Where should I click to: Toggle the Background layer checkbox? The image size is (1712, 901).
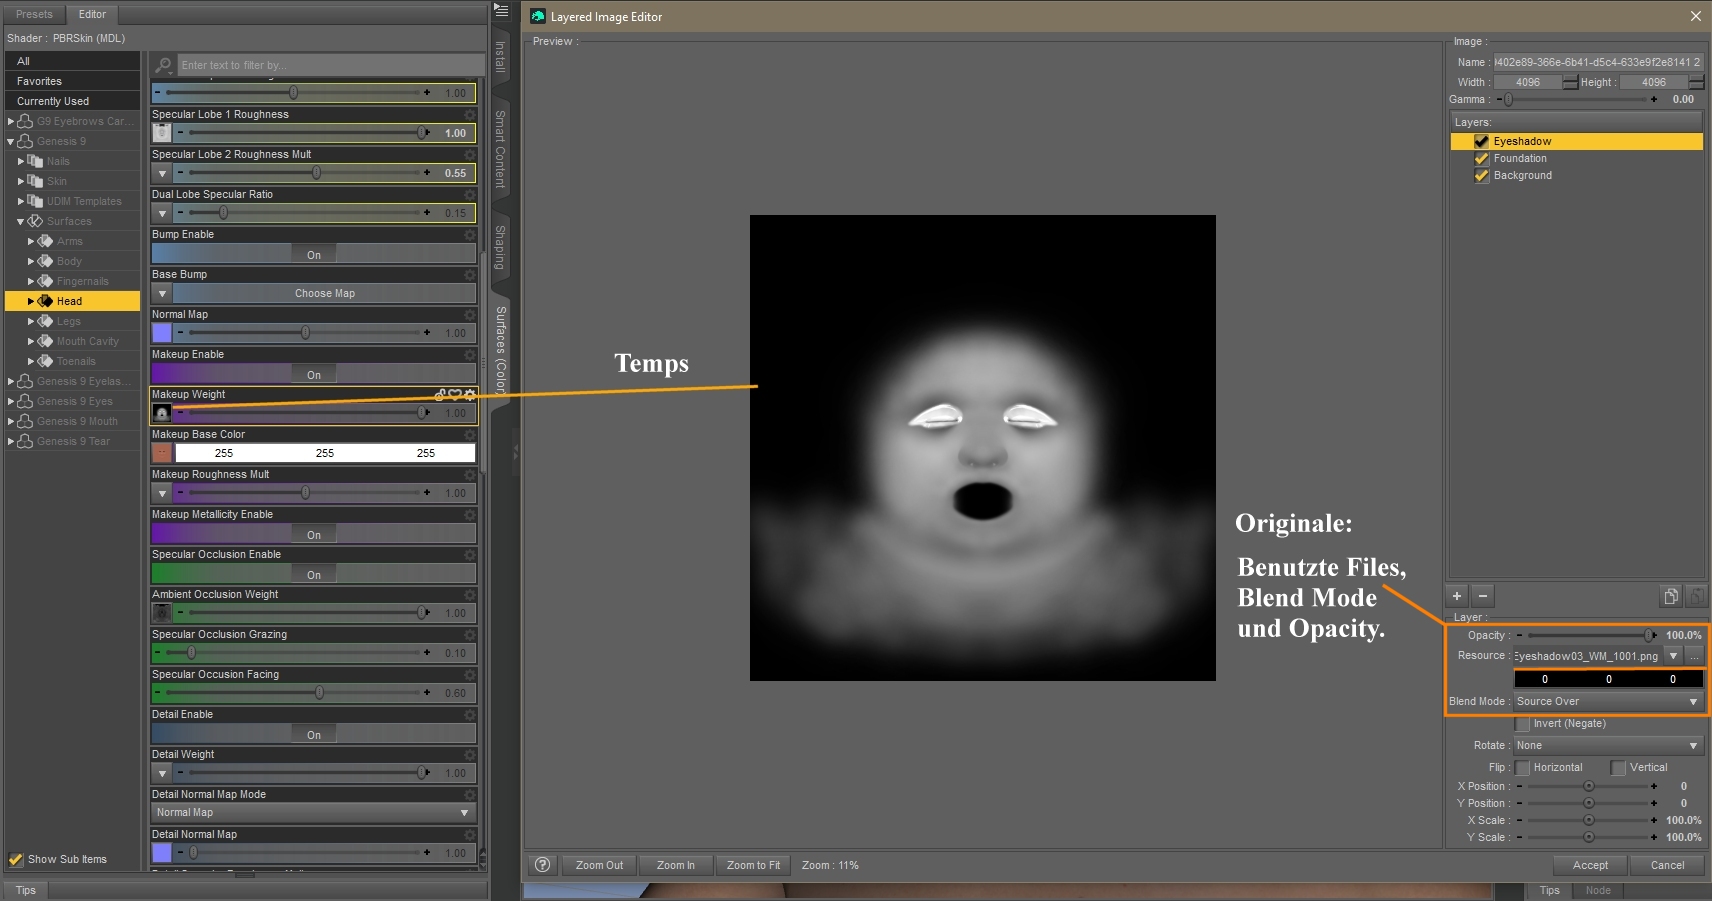[x=1482, y=176]
